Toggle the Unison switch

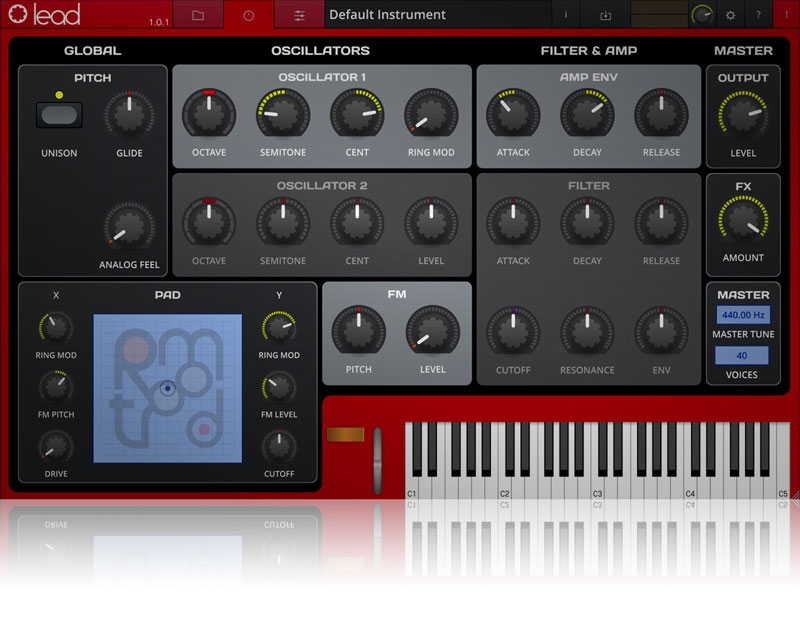[x=59, y=115]
